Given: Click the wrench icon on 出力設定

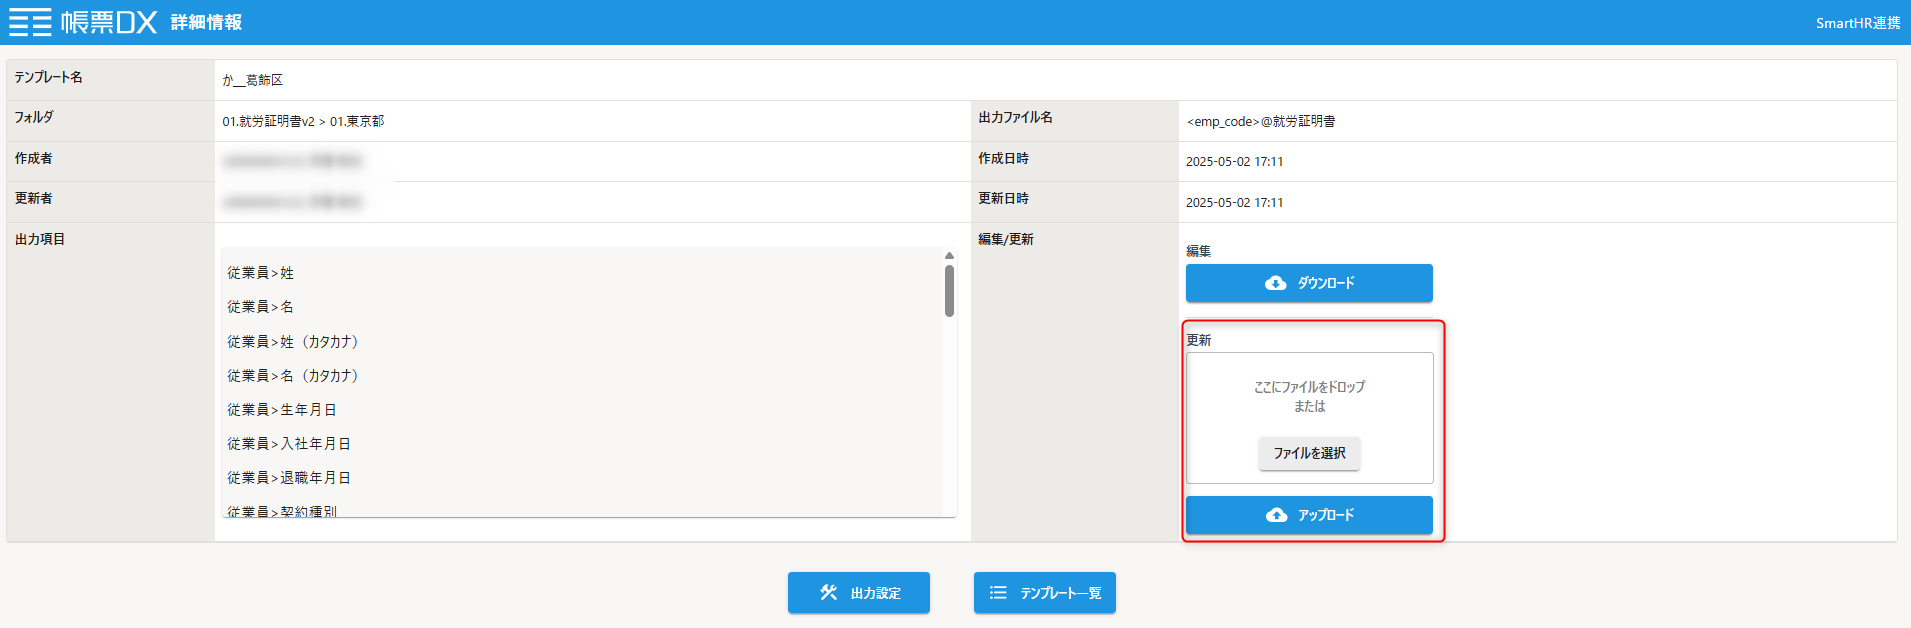Looking at the screenshot, I should point(828,593).
